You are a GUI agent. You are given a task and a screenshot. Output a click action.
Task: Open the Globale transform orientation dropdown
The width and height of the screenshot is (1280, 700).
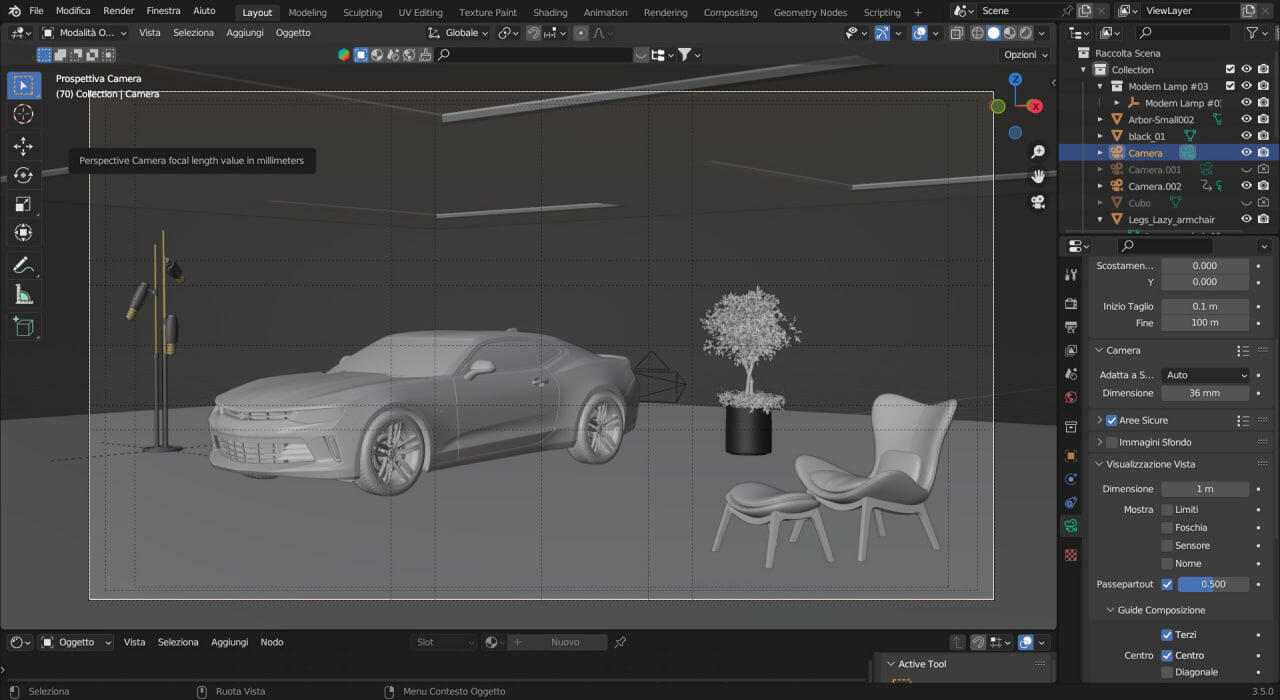tap(459, 33)
